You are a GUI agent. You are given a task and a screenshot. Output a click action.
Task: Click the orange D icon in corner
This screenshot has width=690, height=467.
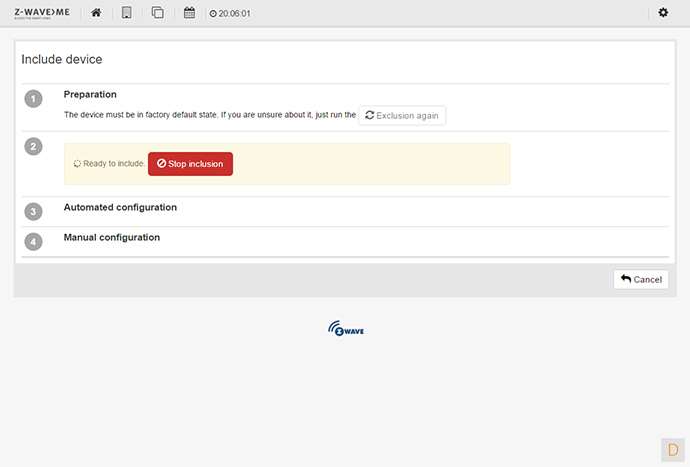click(673, 450)
